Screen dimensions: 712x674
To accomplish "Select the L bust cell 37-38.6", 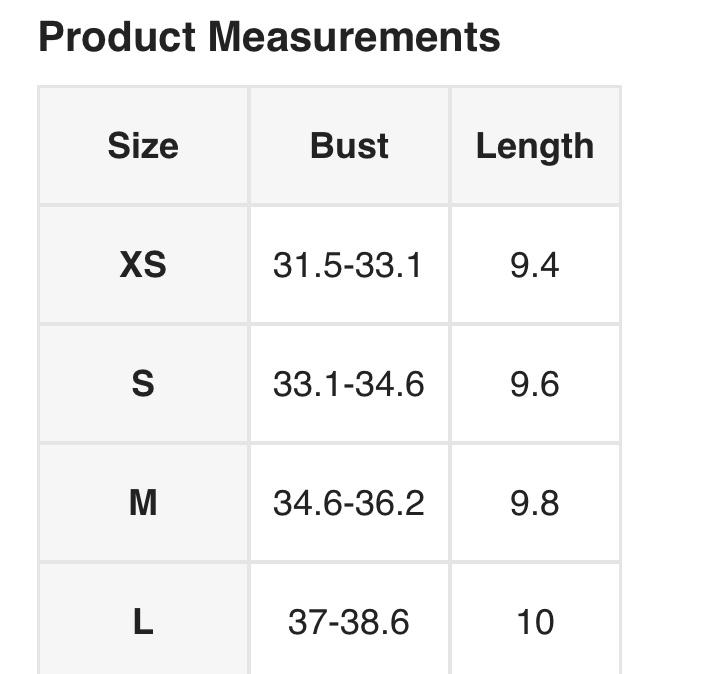I will tap(348, 622).
